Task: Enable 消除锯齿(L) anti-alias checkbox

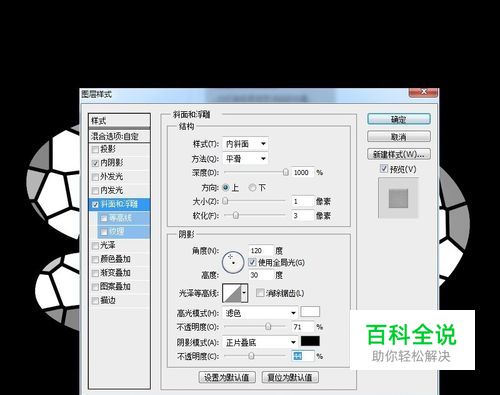Action: (260, 293)
